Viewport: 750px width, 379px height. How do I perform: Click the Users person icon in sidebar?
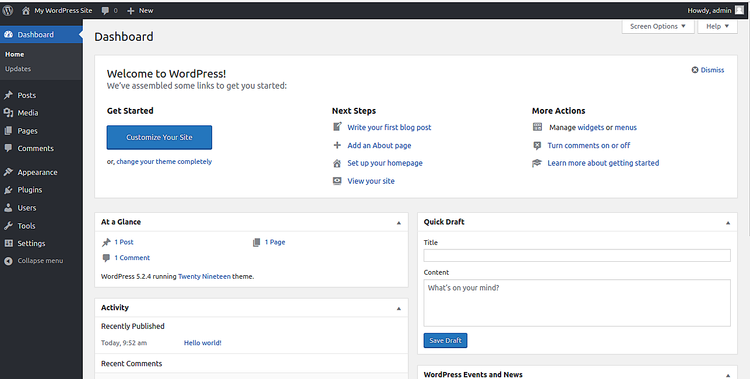(8, 208)
